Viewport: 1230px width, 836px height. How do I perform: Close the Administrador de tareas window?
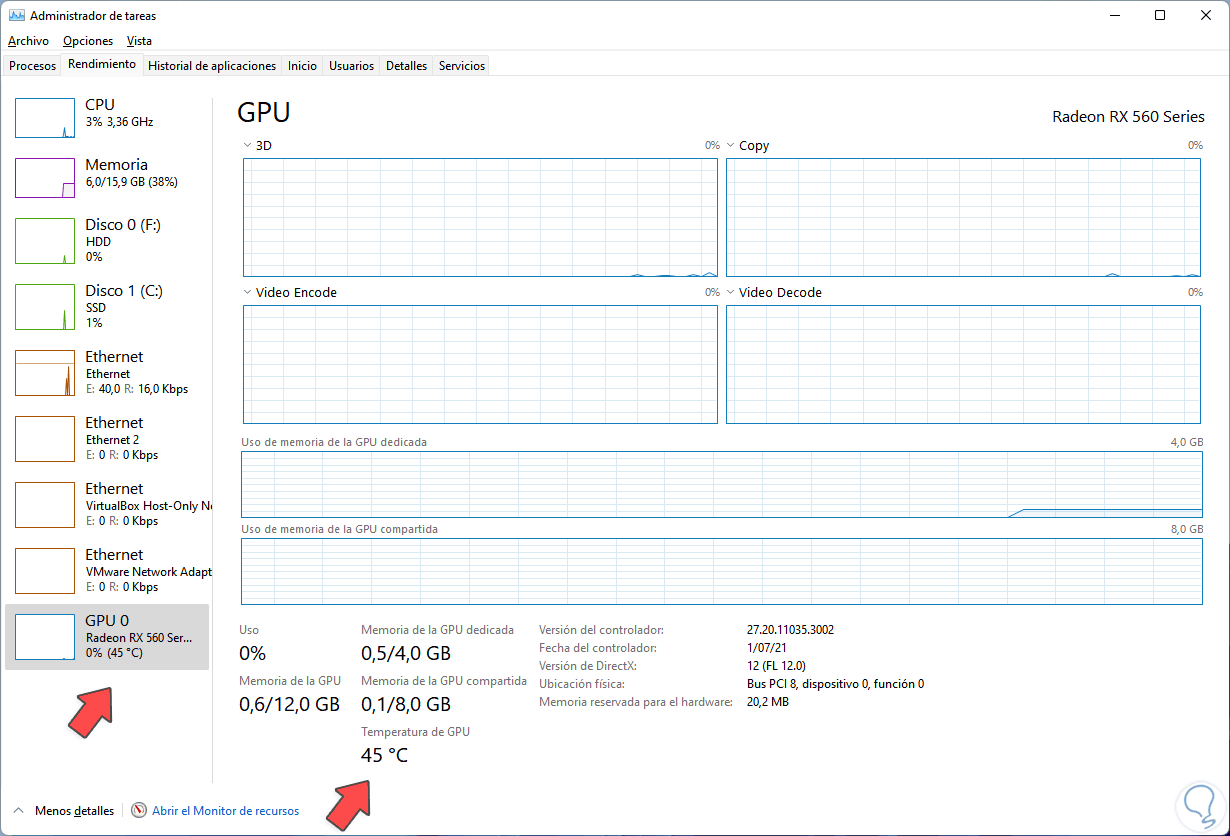pos(1205,16)
